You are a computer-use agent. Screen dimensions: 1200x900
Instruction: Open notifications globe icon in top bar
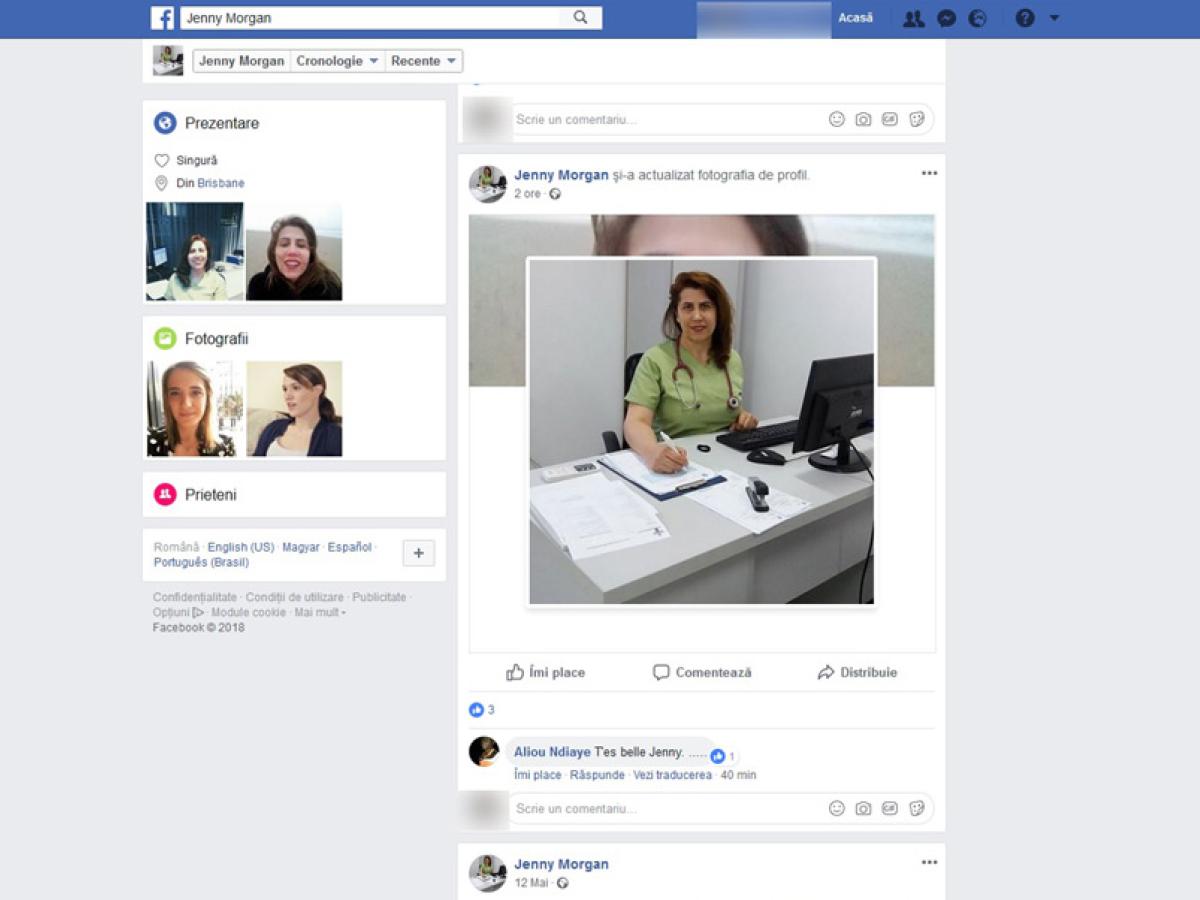[978, 18]
